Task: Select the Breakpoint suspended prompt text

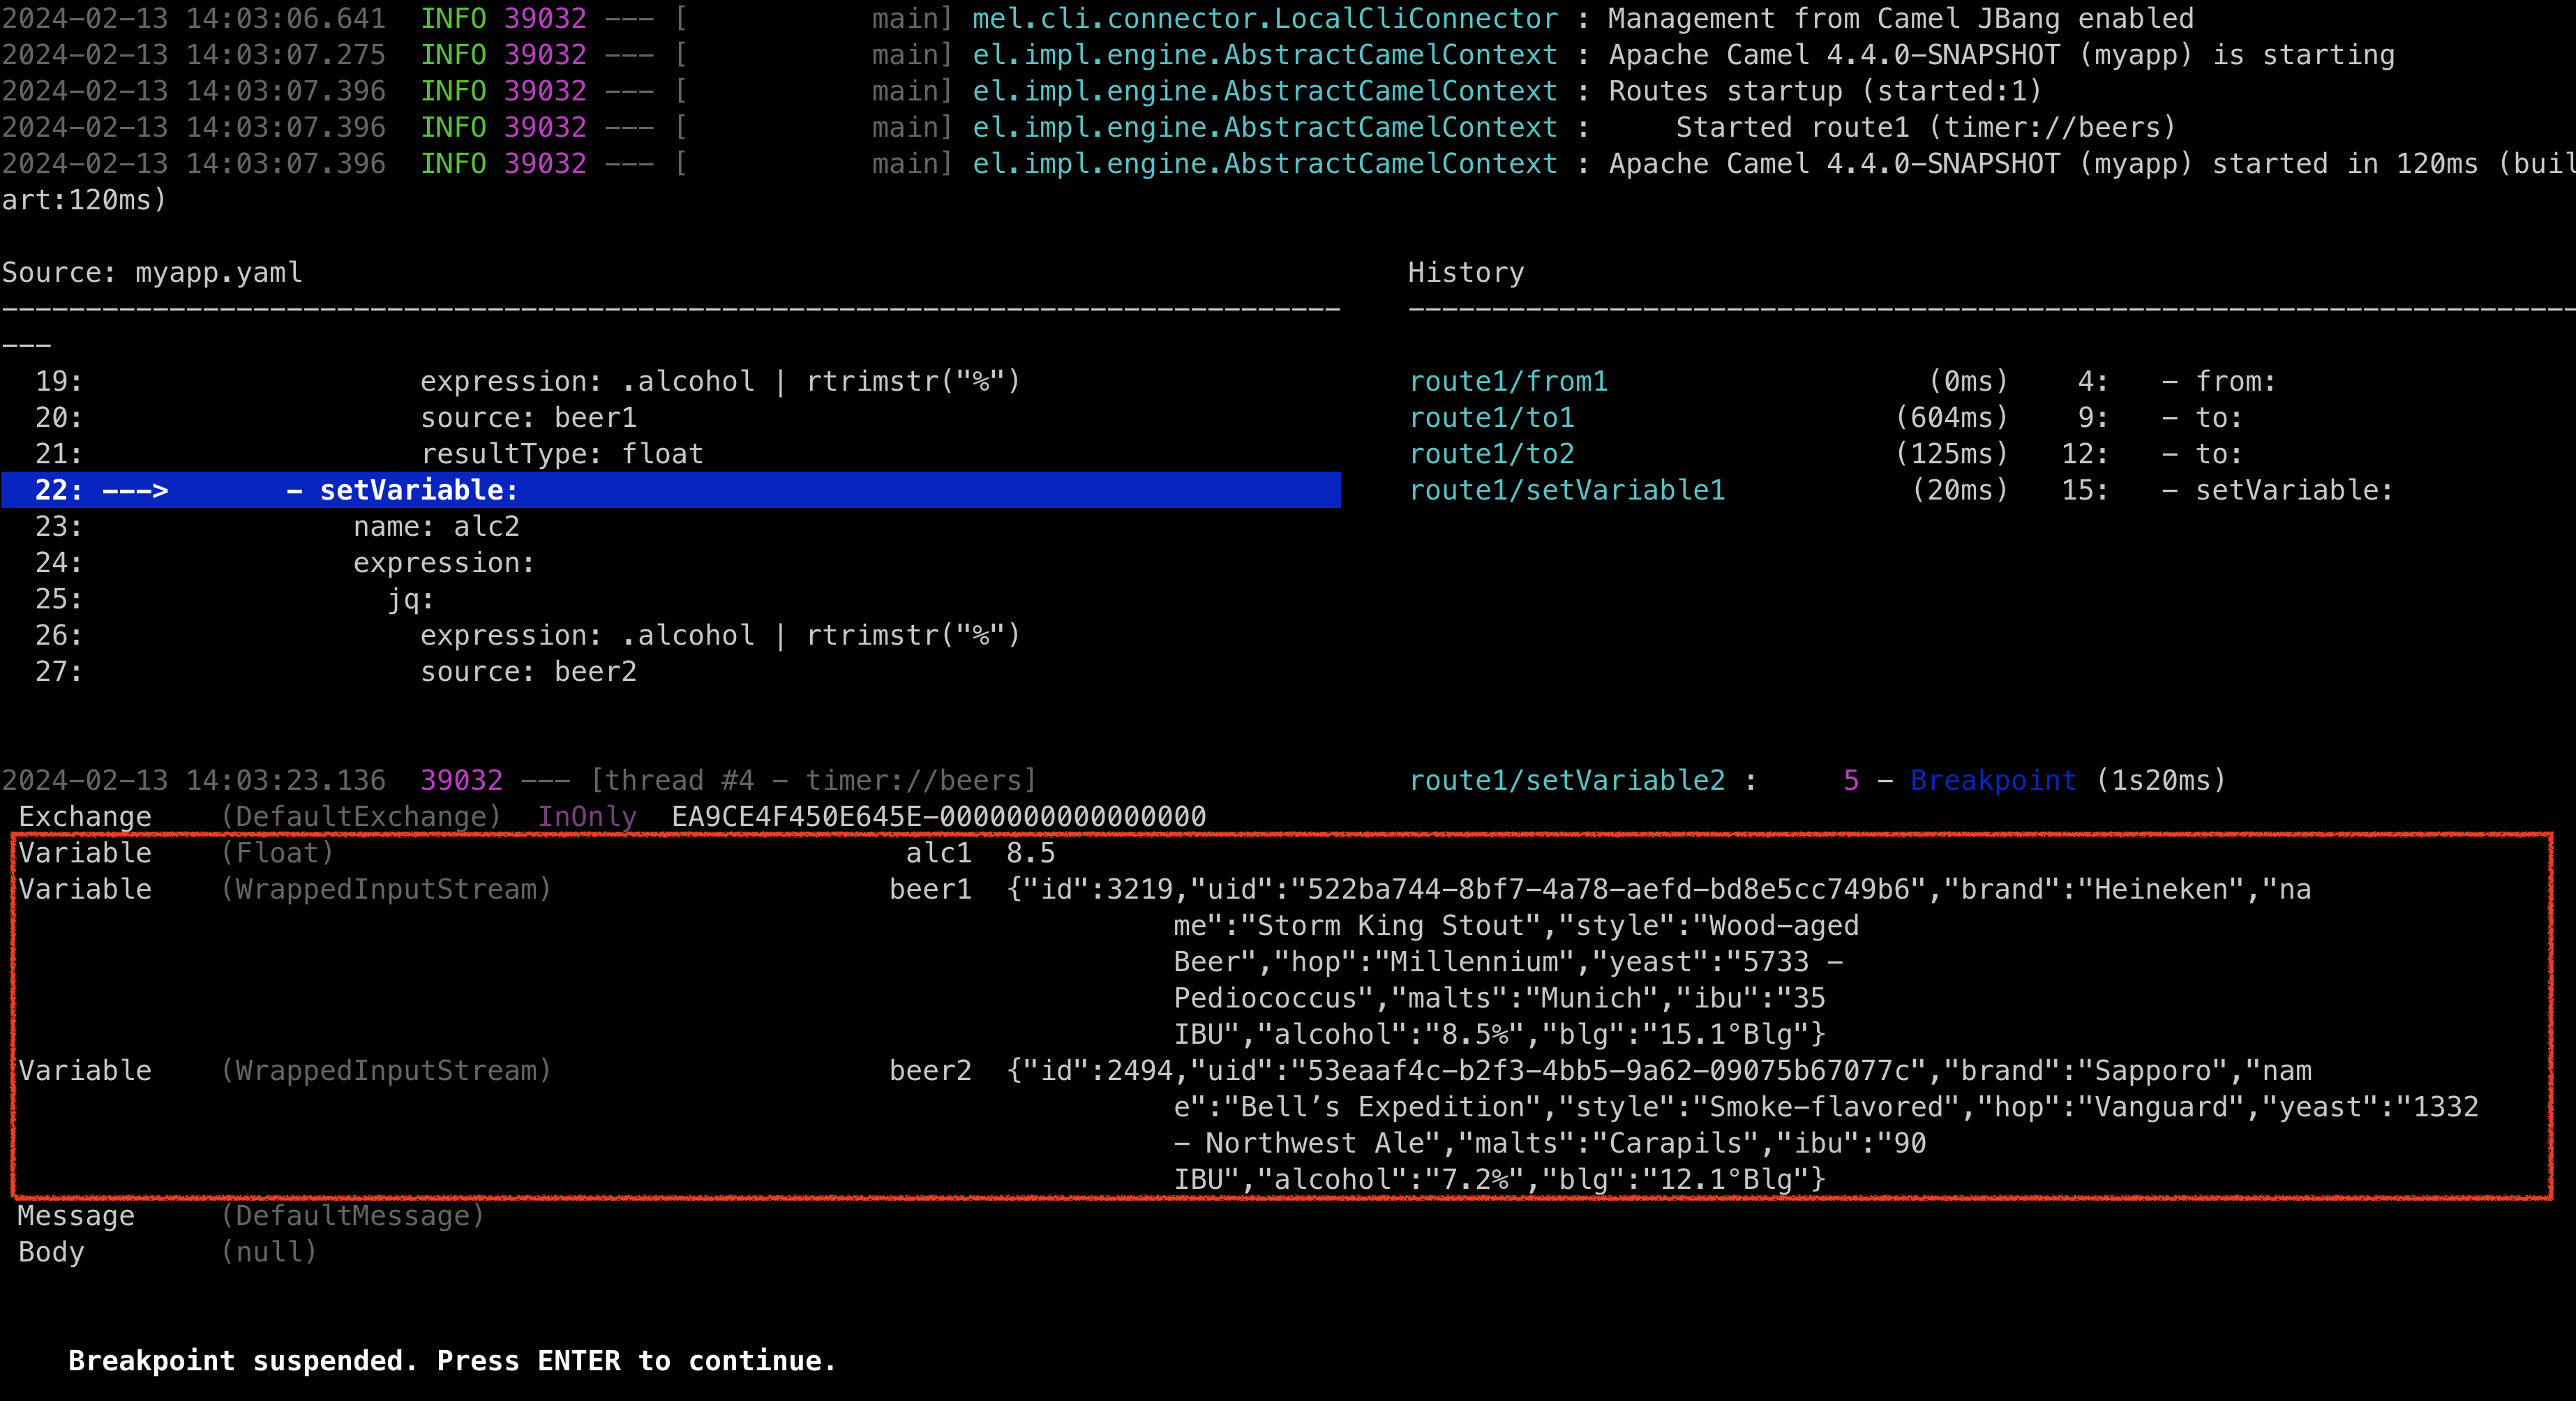Action: (452, 1361)
